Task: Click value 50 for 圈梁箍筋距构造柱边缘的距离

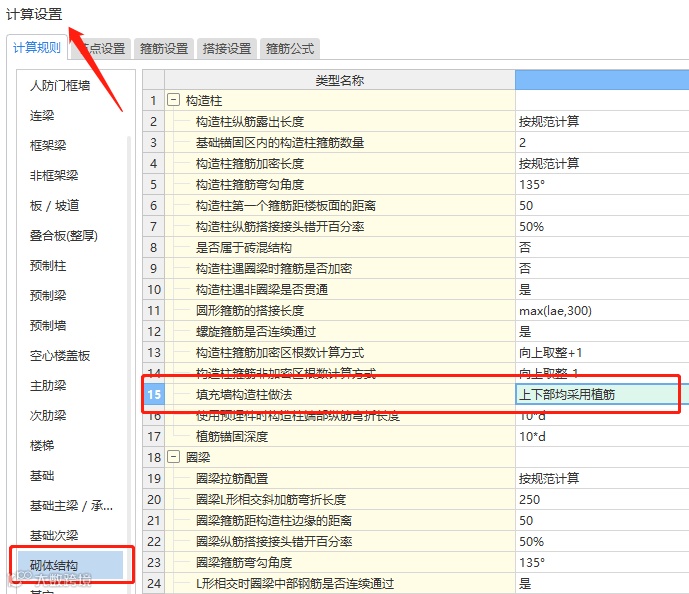Action: (602, 521)
